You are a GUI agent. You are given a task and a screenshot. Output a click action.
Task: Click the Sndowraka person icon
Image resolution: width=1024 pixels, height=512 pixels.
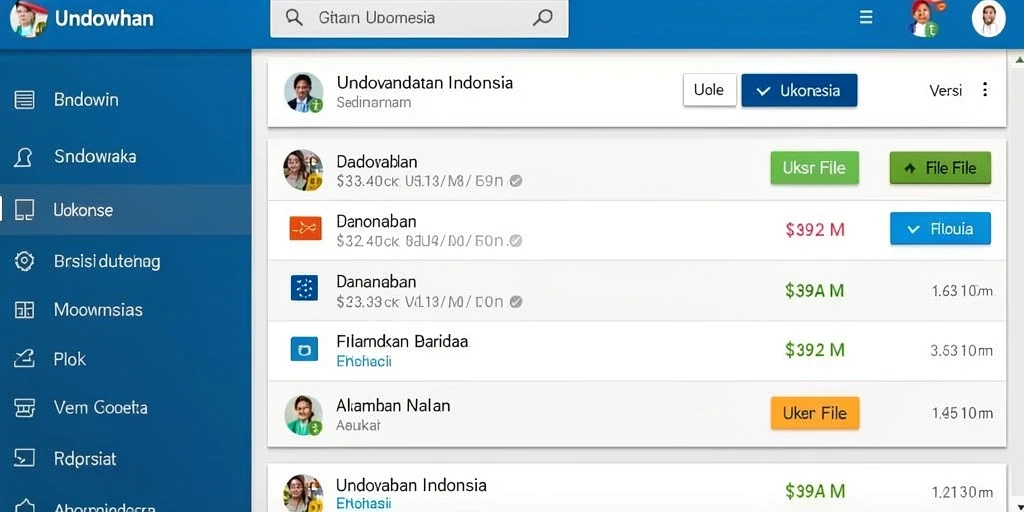[24, 157]
